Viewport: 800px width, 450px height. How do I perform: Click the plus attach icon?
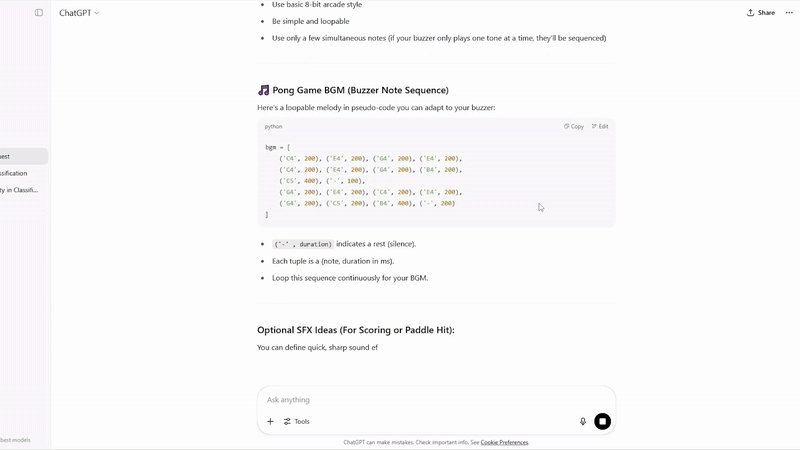(270, 422)
